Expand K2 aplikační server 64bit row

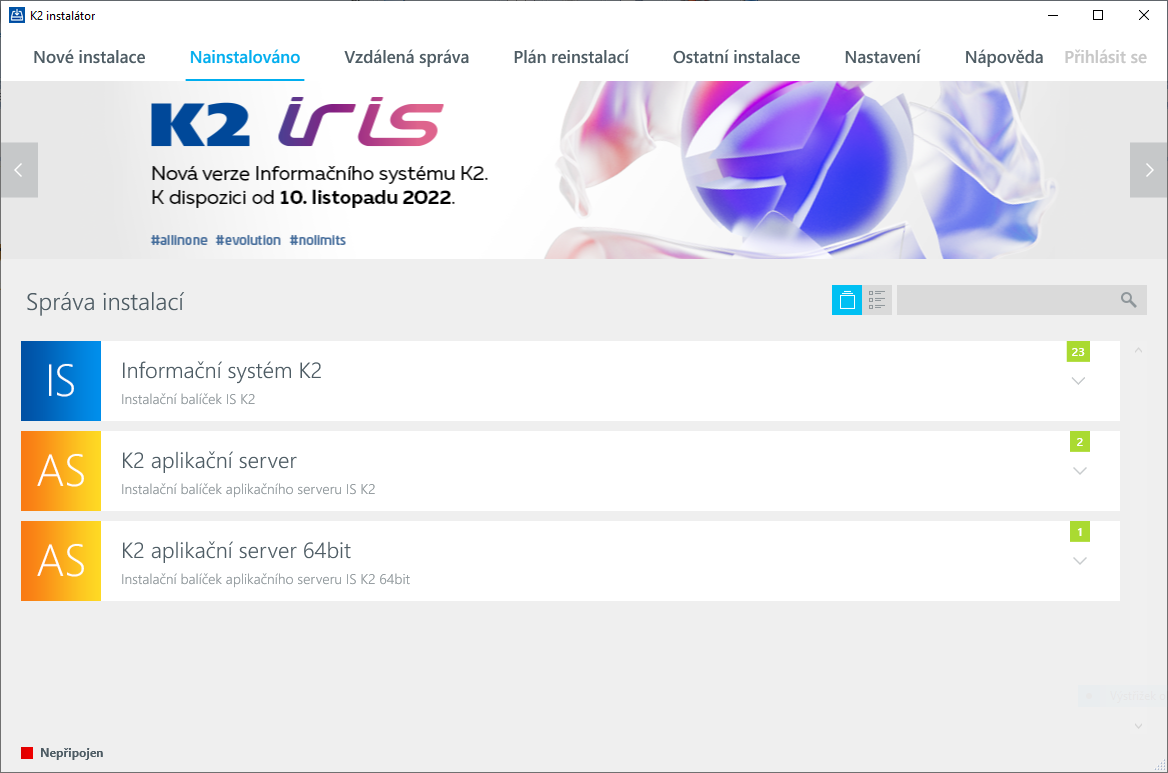coord(1079,562)
